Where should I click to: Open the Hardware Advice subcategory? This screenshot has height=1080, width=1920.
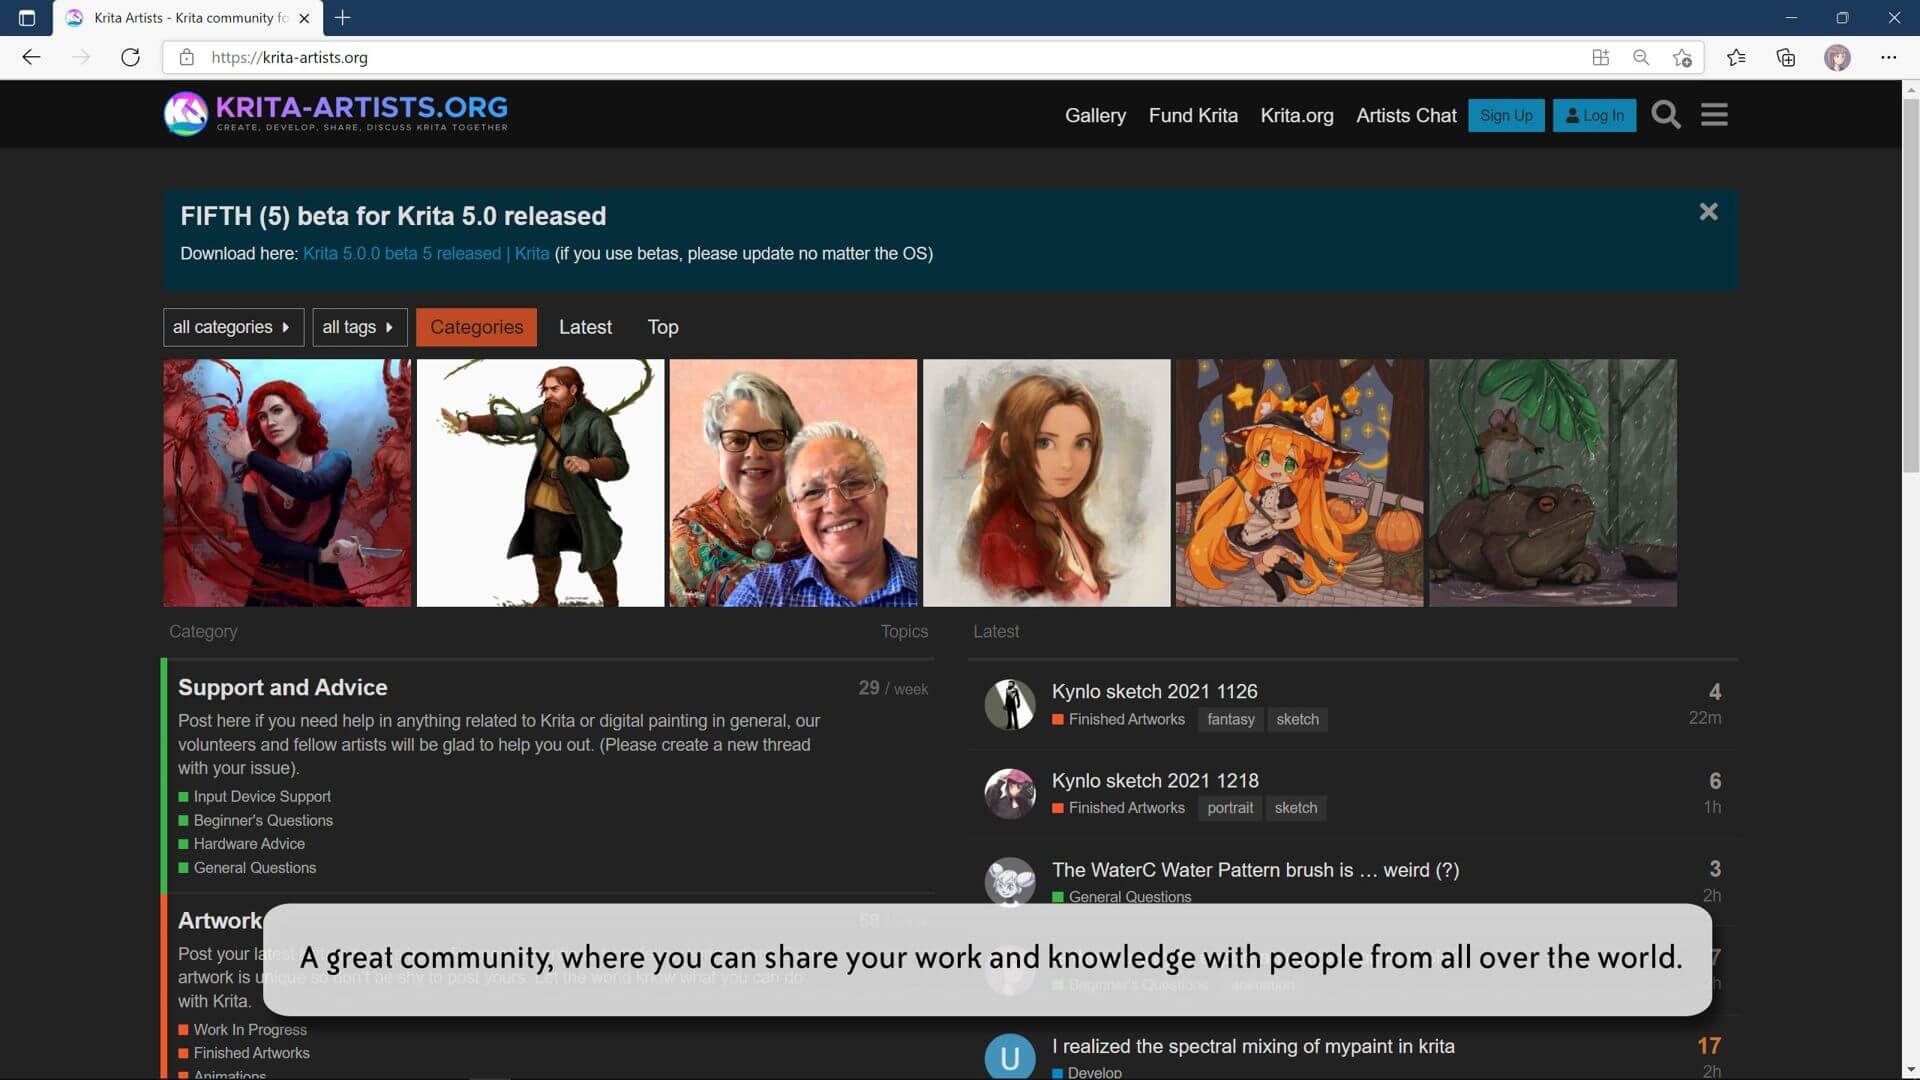tap(249, 844)
